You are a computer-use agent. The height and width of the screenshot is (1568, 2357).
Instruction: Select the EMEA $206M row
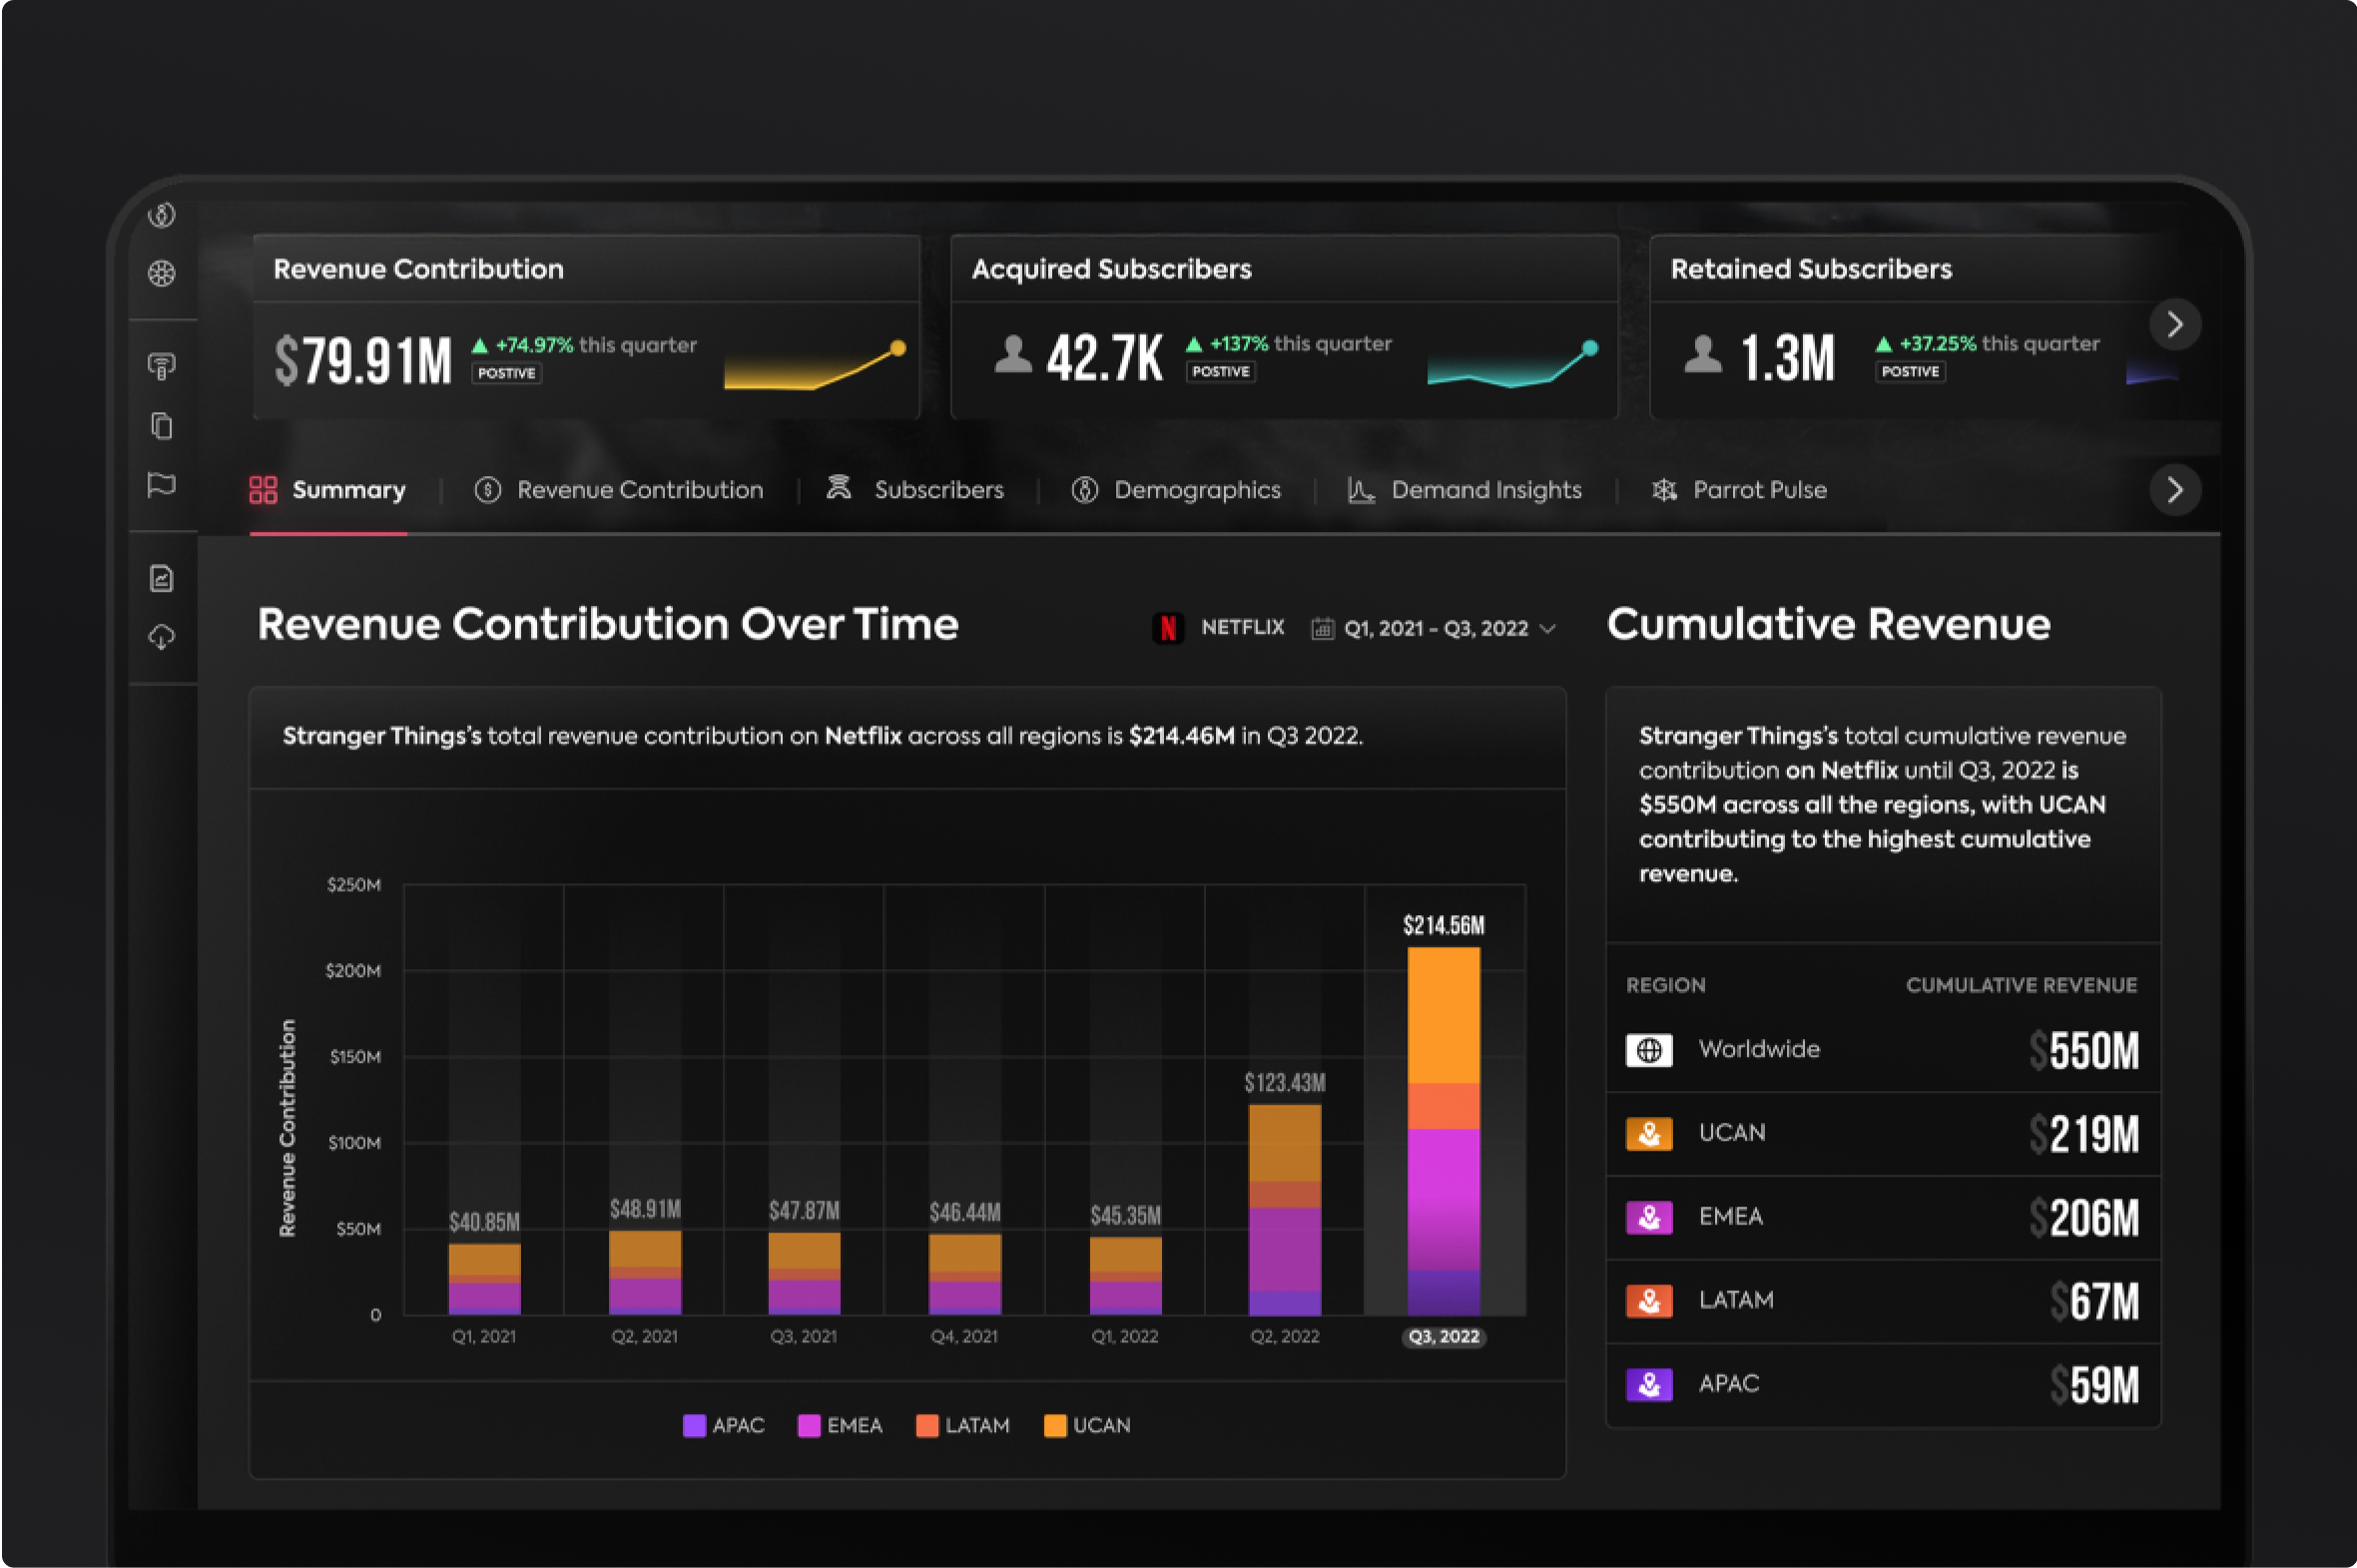[1883, 1217]
